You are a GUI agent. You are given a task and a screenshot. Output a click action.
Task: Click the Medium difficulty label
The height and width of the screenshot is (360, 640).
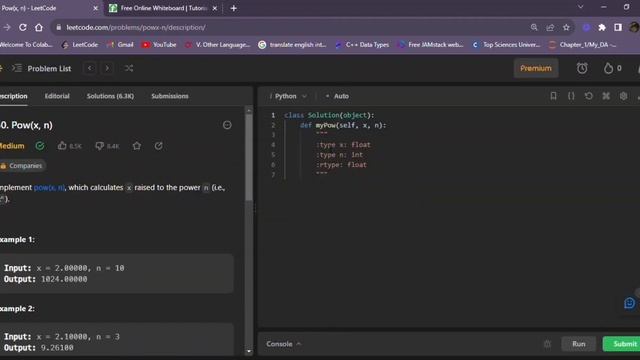point(12,146)
